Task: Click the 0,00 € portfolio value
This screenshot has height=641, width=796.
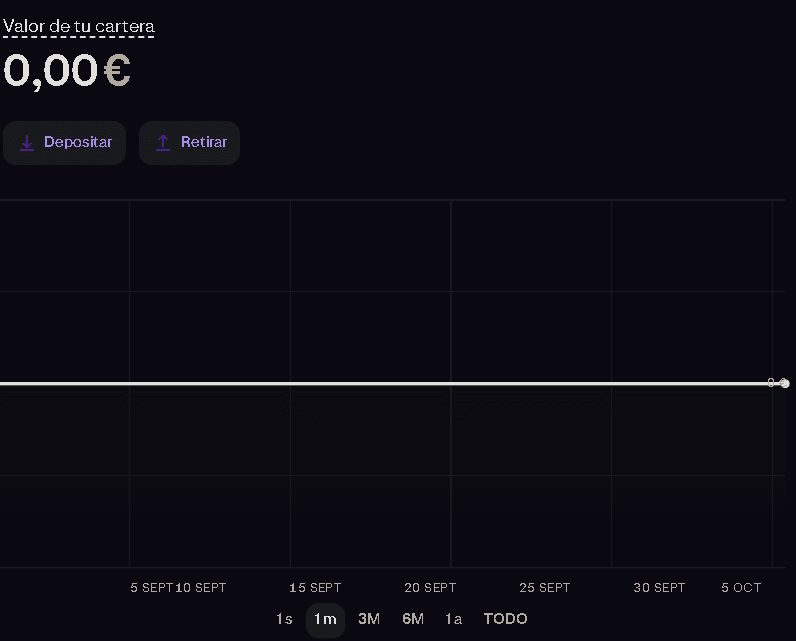Action: coord(67,71)
